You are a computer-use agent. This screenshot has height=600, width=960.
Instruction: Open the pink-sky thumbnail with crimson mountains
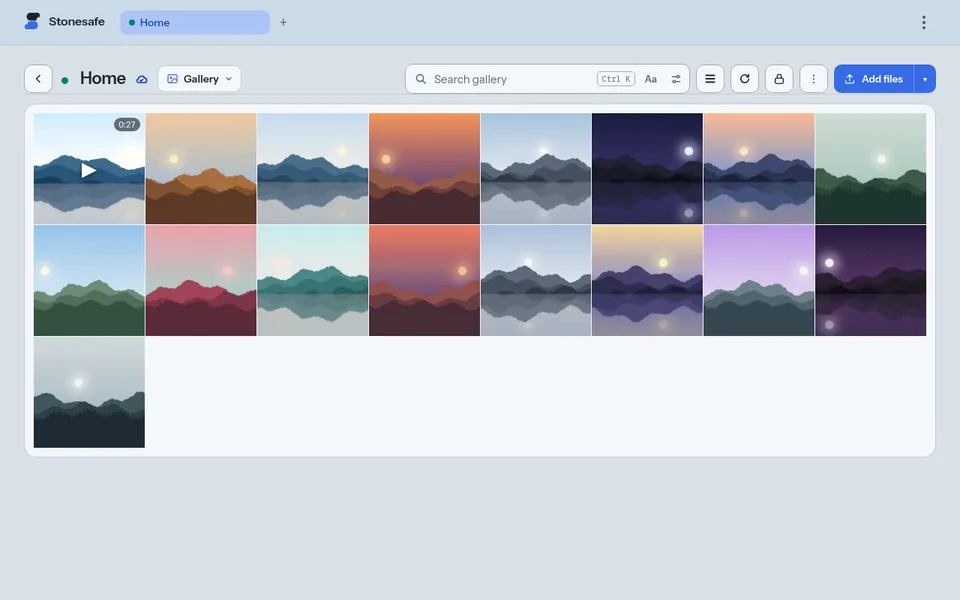[201, 280]
